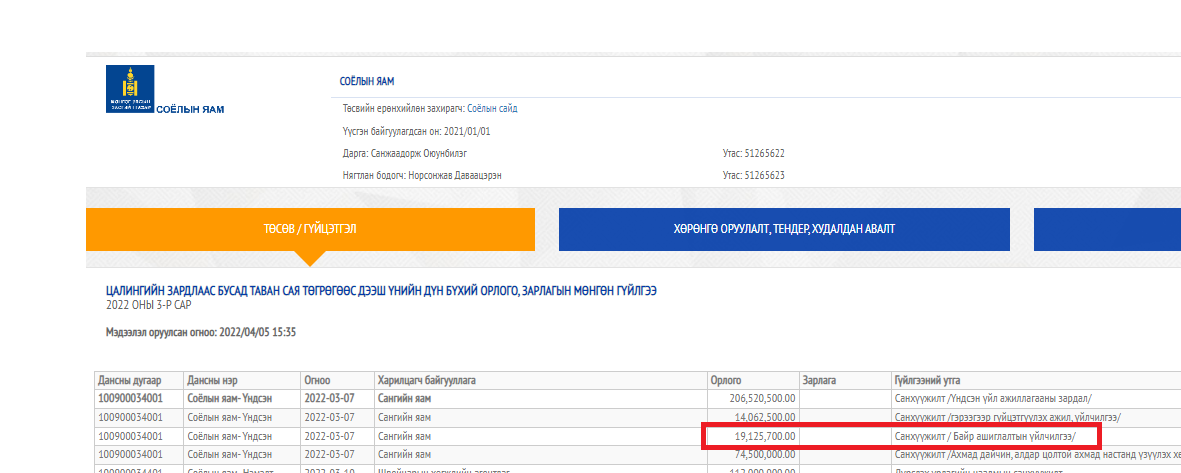Screen dimensions: 1181x473
Task: Click 'Санхүүжилт /Үндсэн үйл ажиллагааны зардал/' description
Action: (x=993, y=398)
